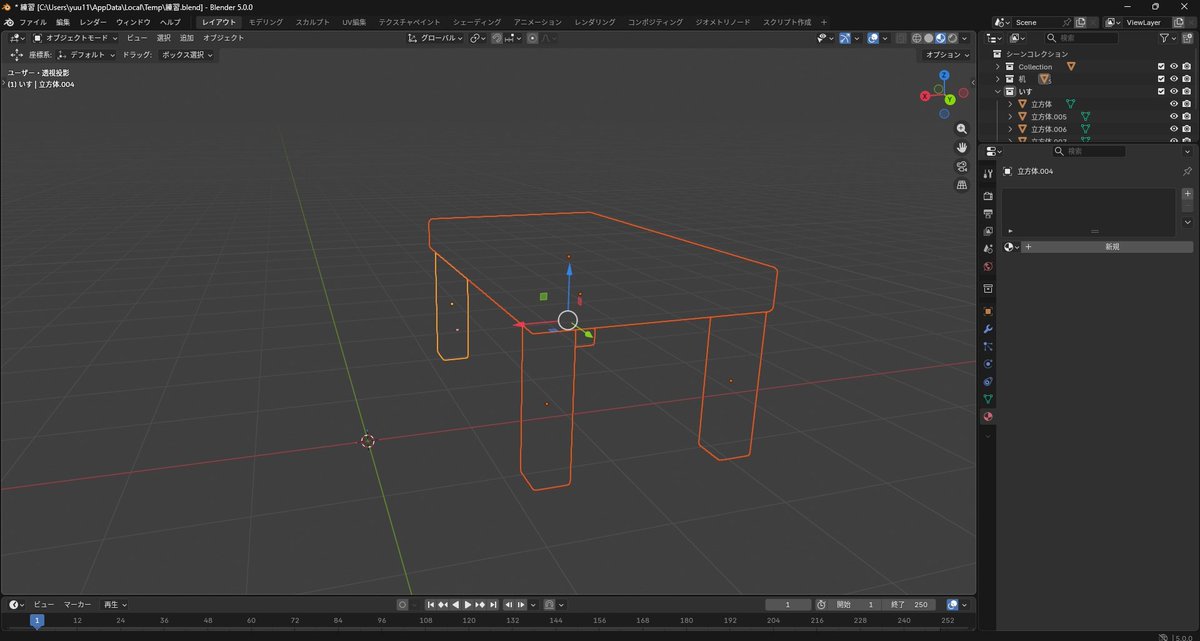Open the World properties tab
The width and height of the screenshot is (1200, 641).
point(988,266)
